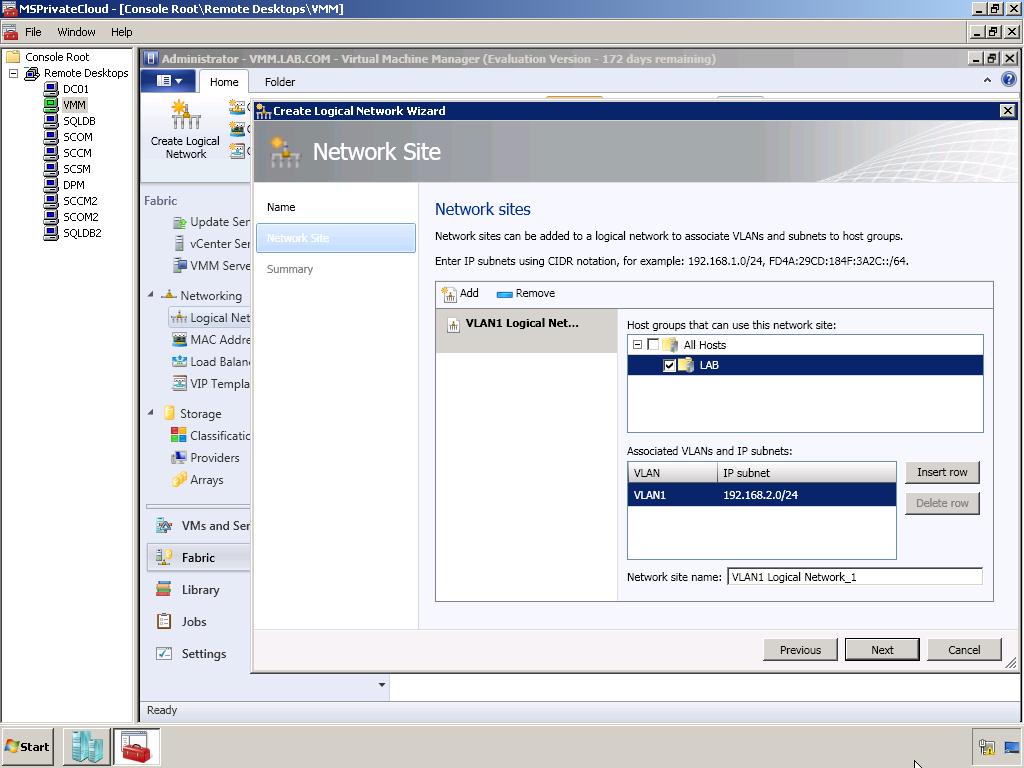Image resolution: width=1024 pixels, height=768 pixels.
Task: Open SCCM2 remote desktop connection
Action: pyautogui.click(x=80, y=200)
